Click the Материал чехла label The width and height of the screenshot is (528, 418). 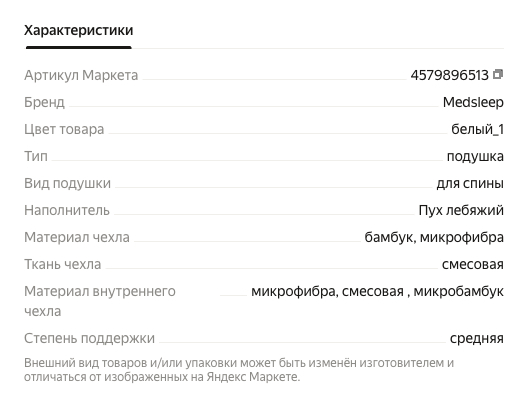pyautogui.click(x=77, y=237)
